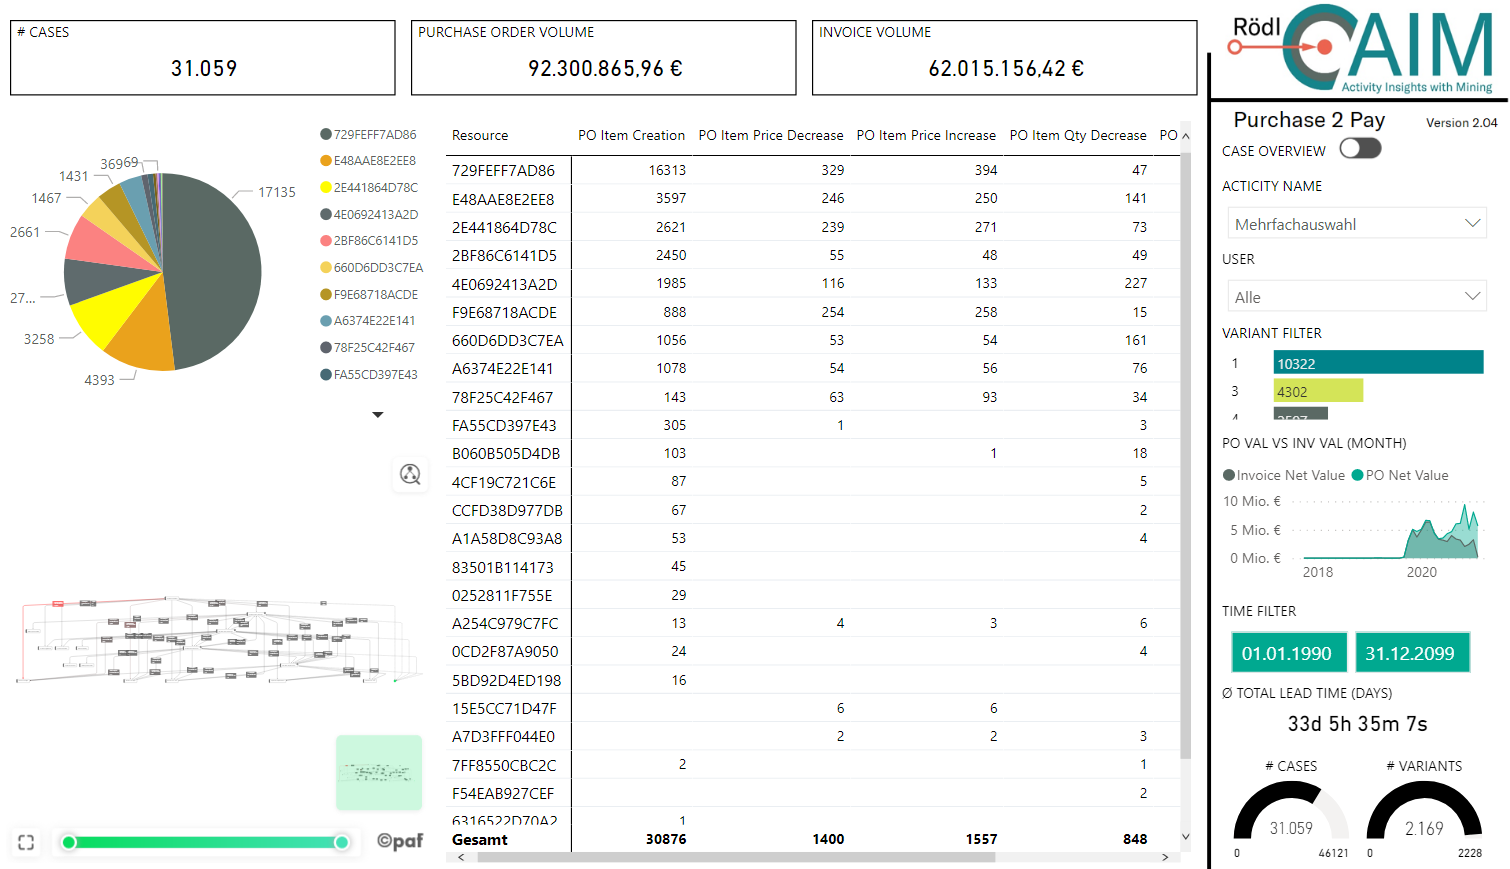
Task: Open the Mehrfachauswahl activity dropdown
Action: point(1357,222)
